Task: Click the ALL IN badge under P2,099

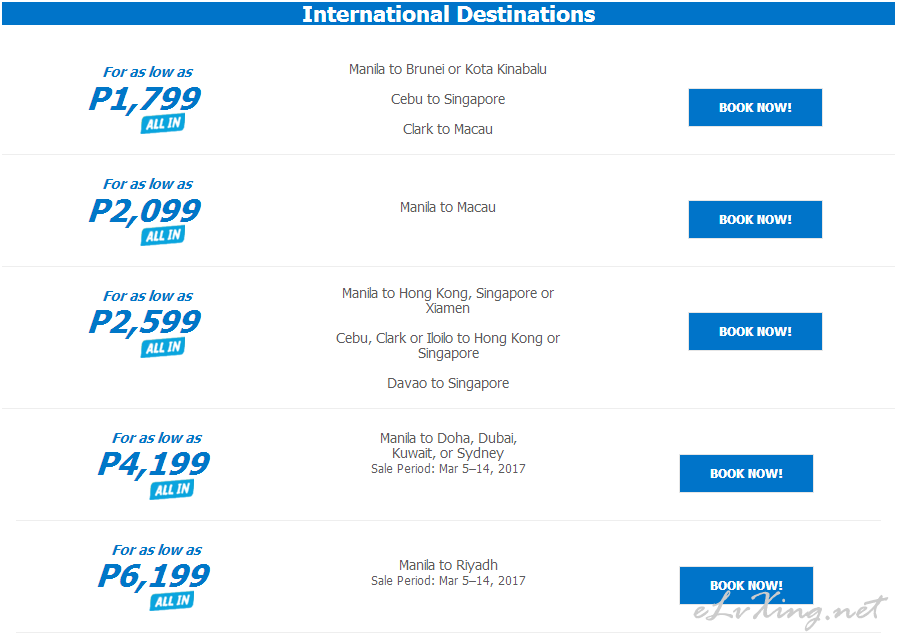Action: [163, 236]
